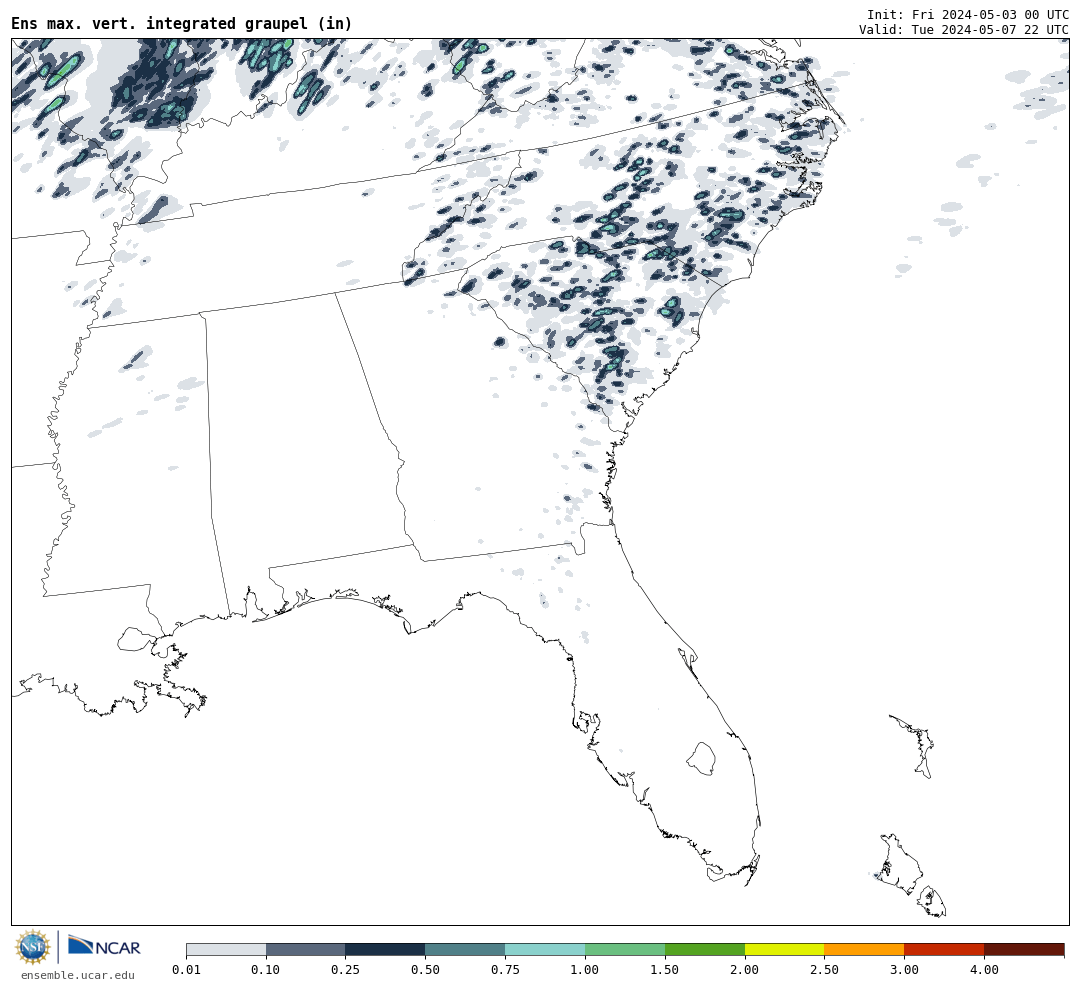The width and height of the screenshot is (1080, 988).
Task: Click the NCAR logo
Action: point(104,947)
